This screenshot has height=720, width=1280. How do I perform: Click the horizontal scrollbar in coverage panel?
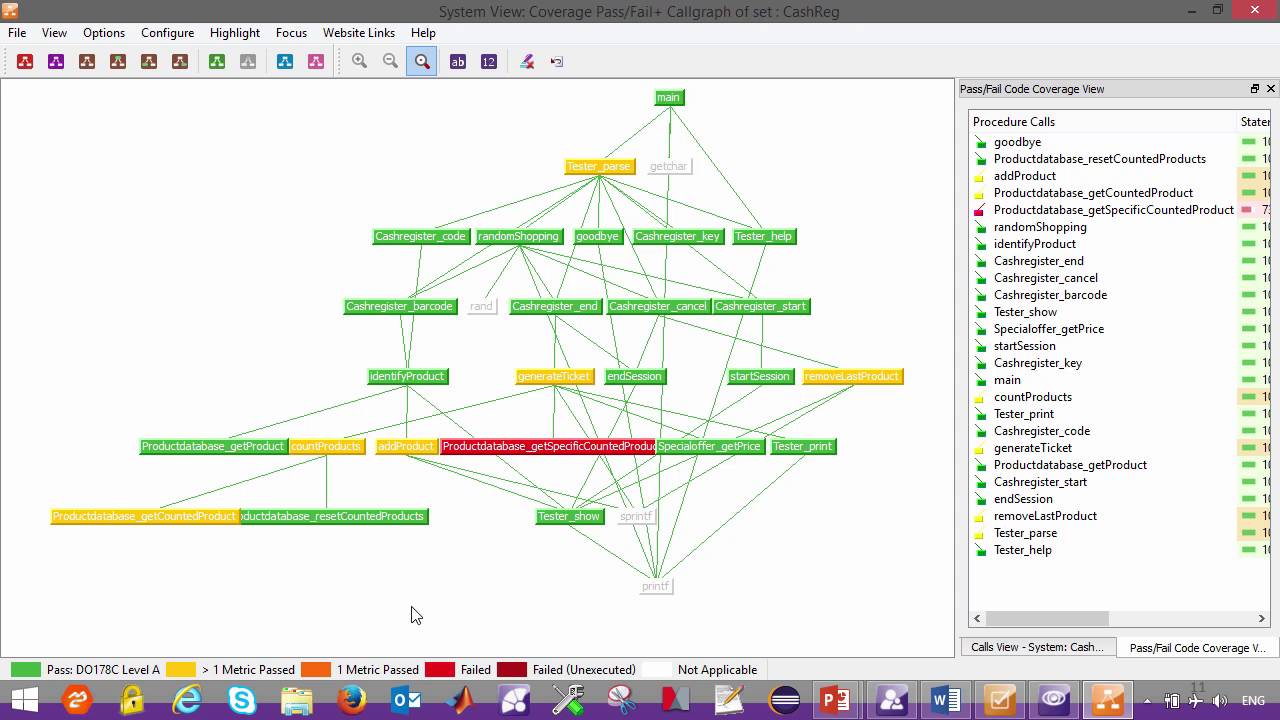point(1120,618)
